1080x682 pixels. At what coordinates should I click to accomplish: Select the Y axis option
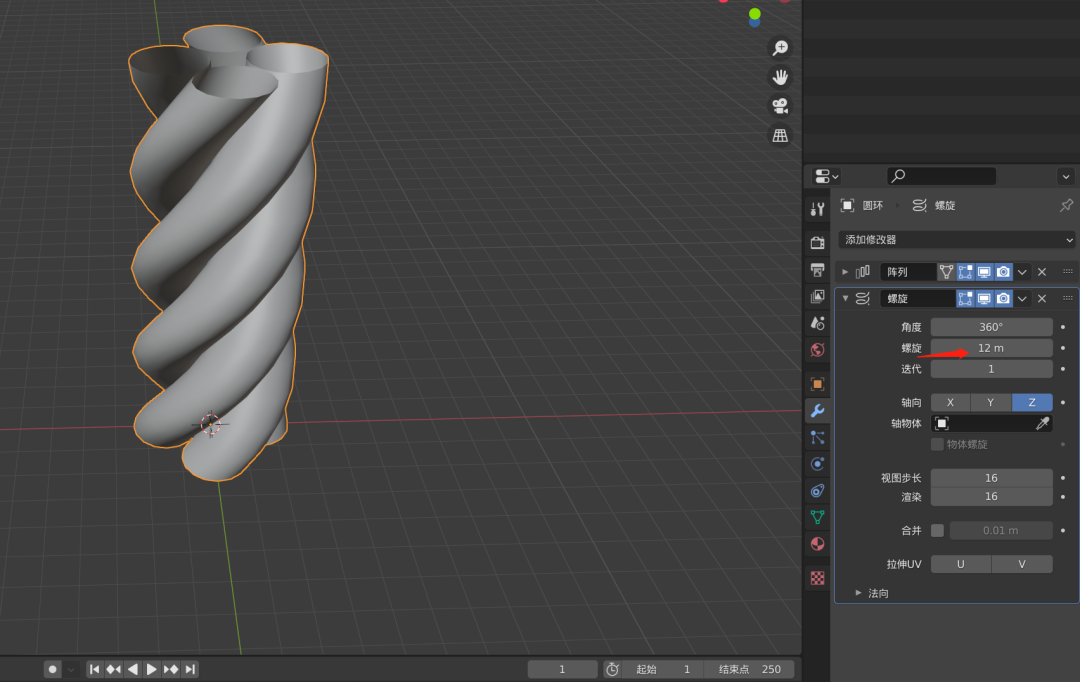[991, 402]
